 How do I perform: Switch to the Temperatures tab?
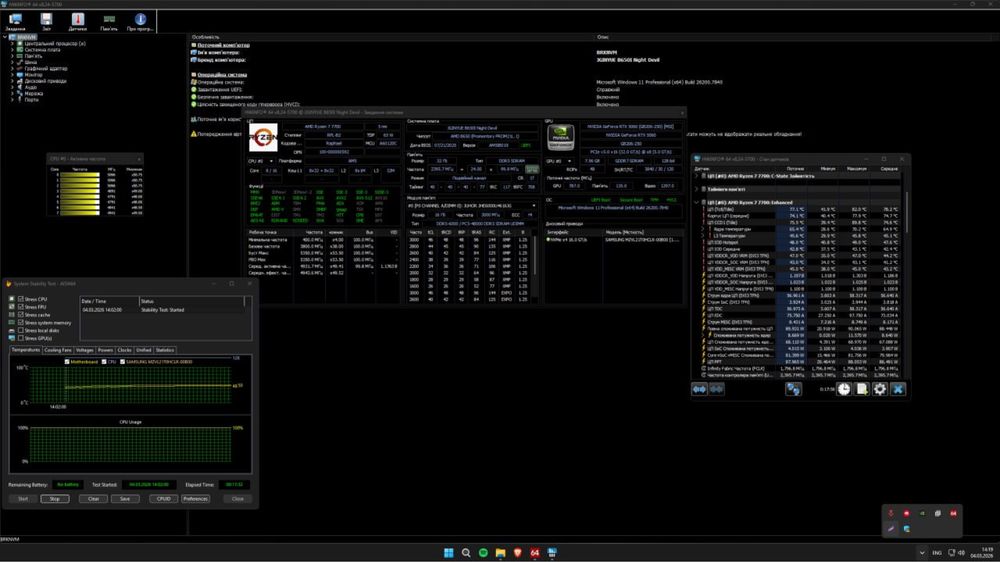(26, 350)
